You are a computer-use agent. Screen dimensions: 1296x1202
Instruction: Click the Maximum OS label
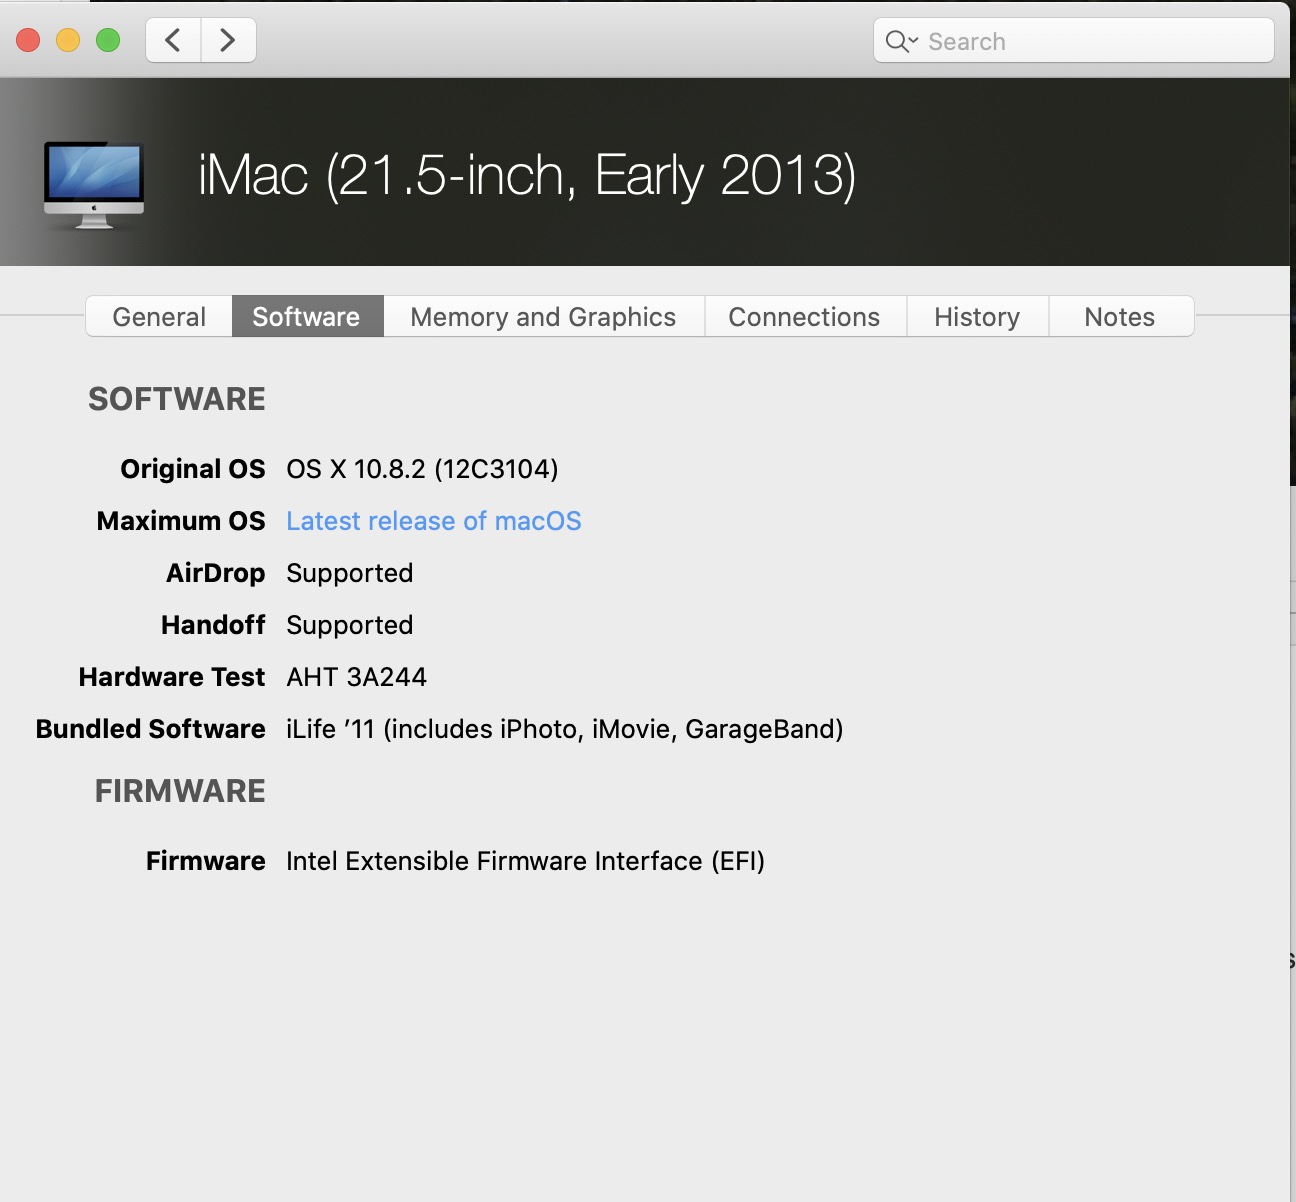pyautogui.click(x=181, y=521)
